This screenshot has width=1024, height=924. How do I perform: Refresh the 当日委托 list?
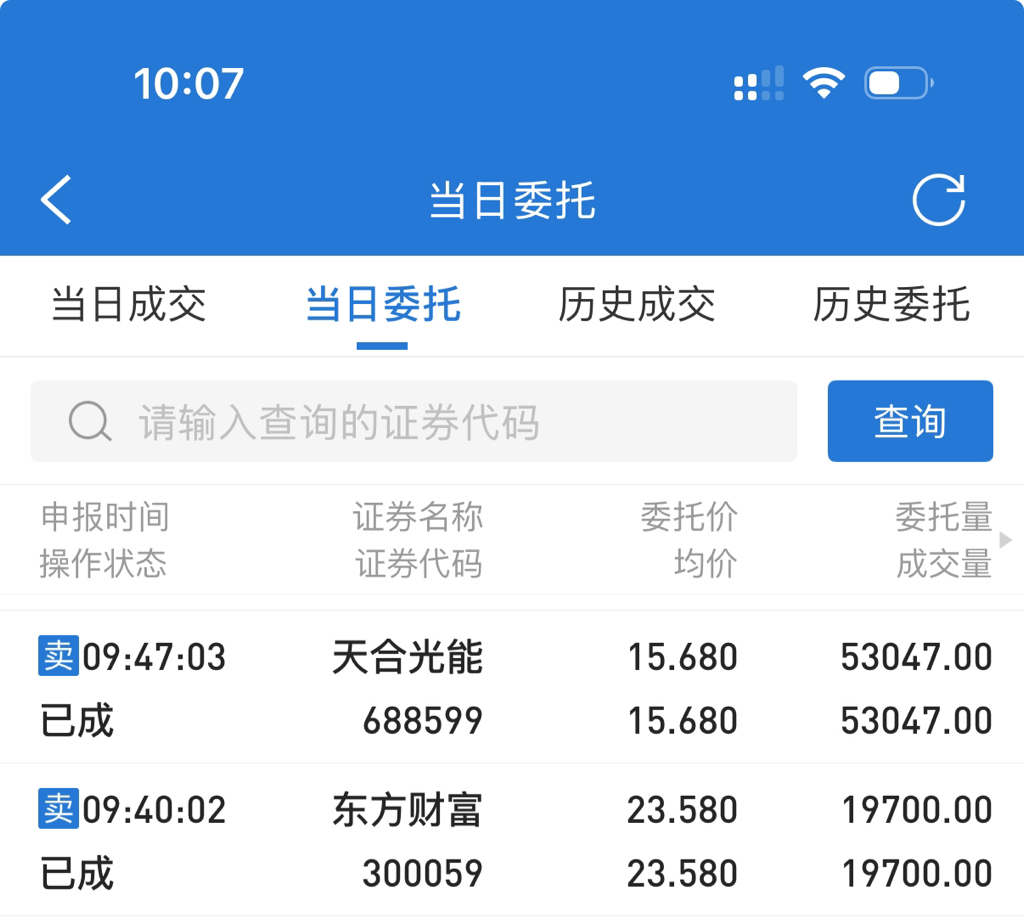(x=938, y=200)
